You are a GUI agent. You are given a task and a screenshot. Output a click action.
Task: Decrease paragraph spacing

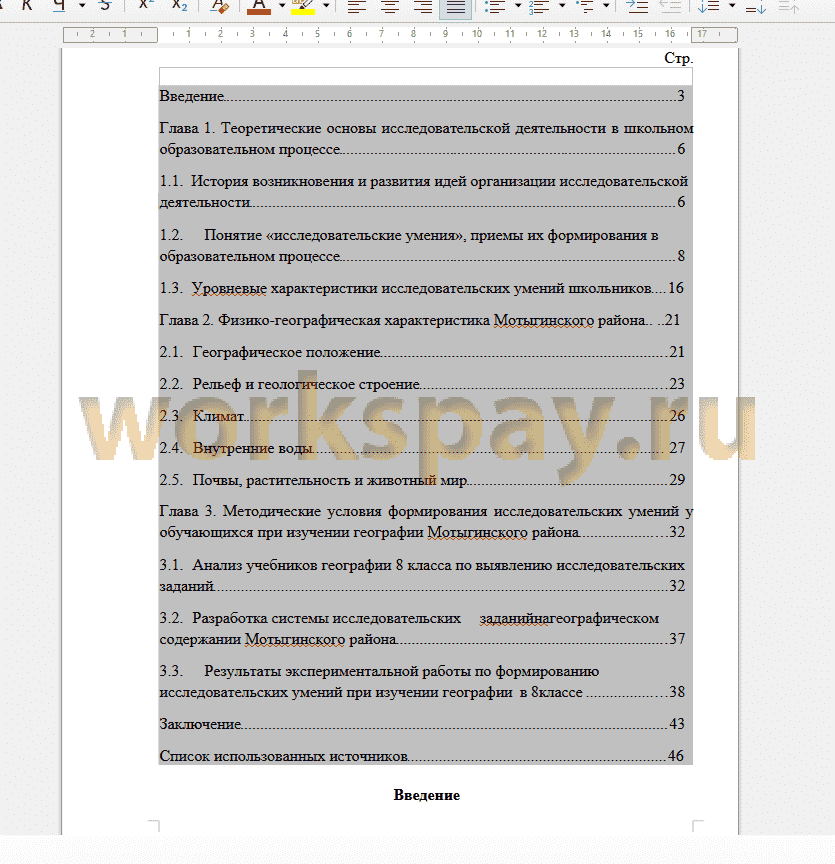(789, 7)
